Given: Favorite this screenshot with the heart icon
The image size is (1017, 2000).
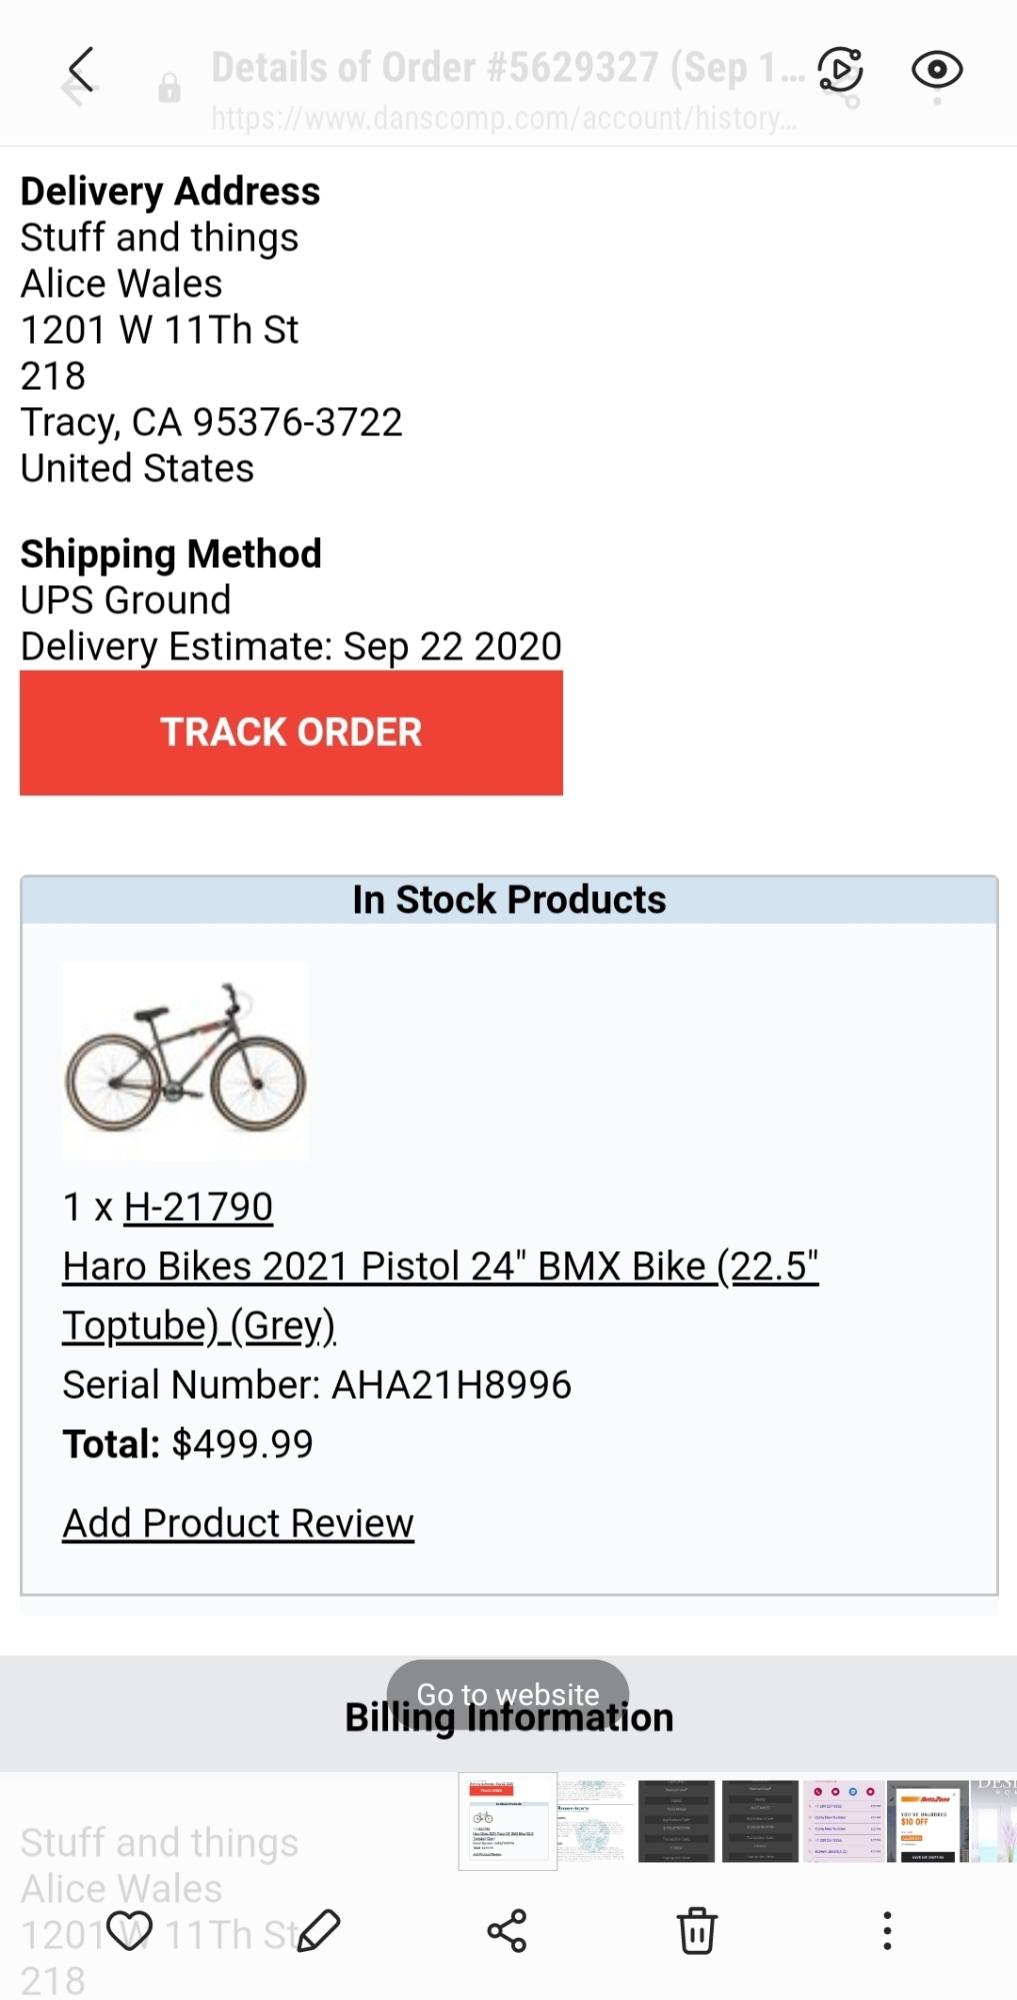Looking at the screenshot, I should pos(130,1932).
